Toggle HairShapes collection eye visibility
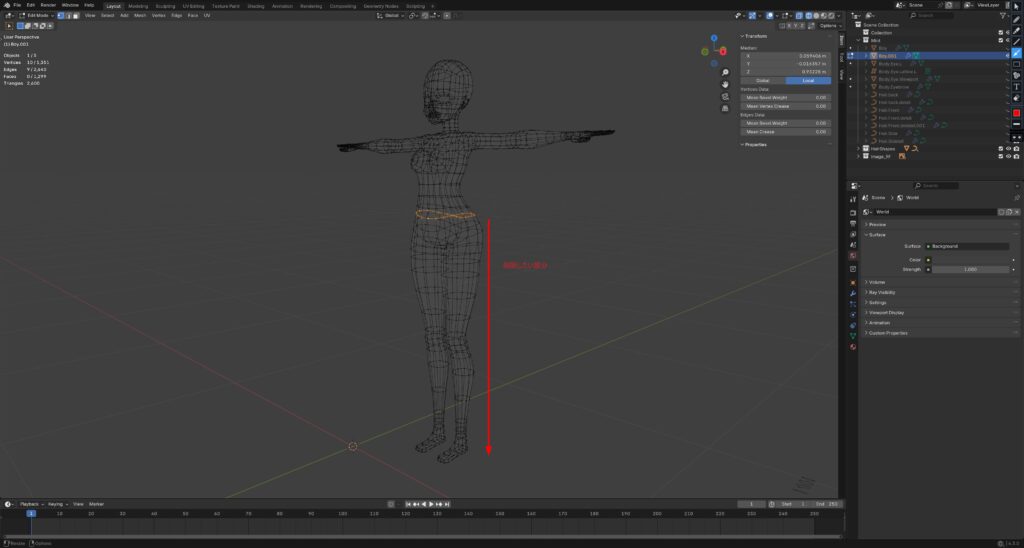1024x548 pixels. coord(1008,148)
